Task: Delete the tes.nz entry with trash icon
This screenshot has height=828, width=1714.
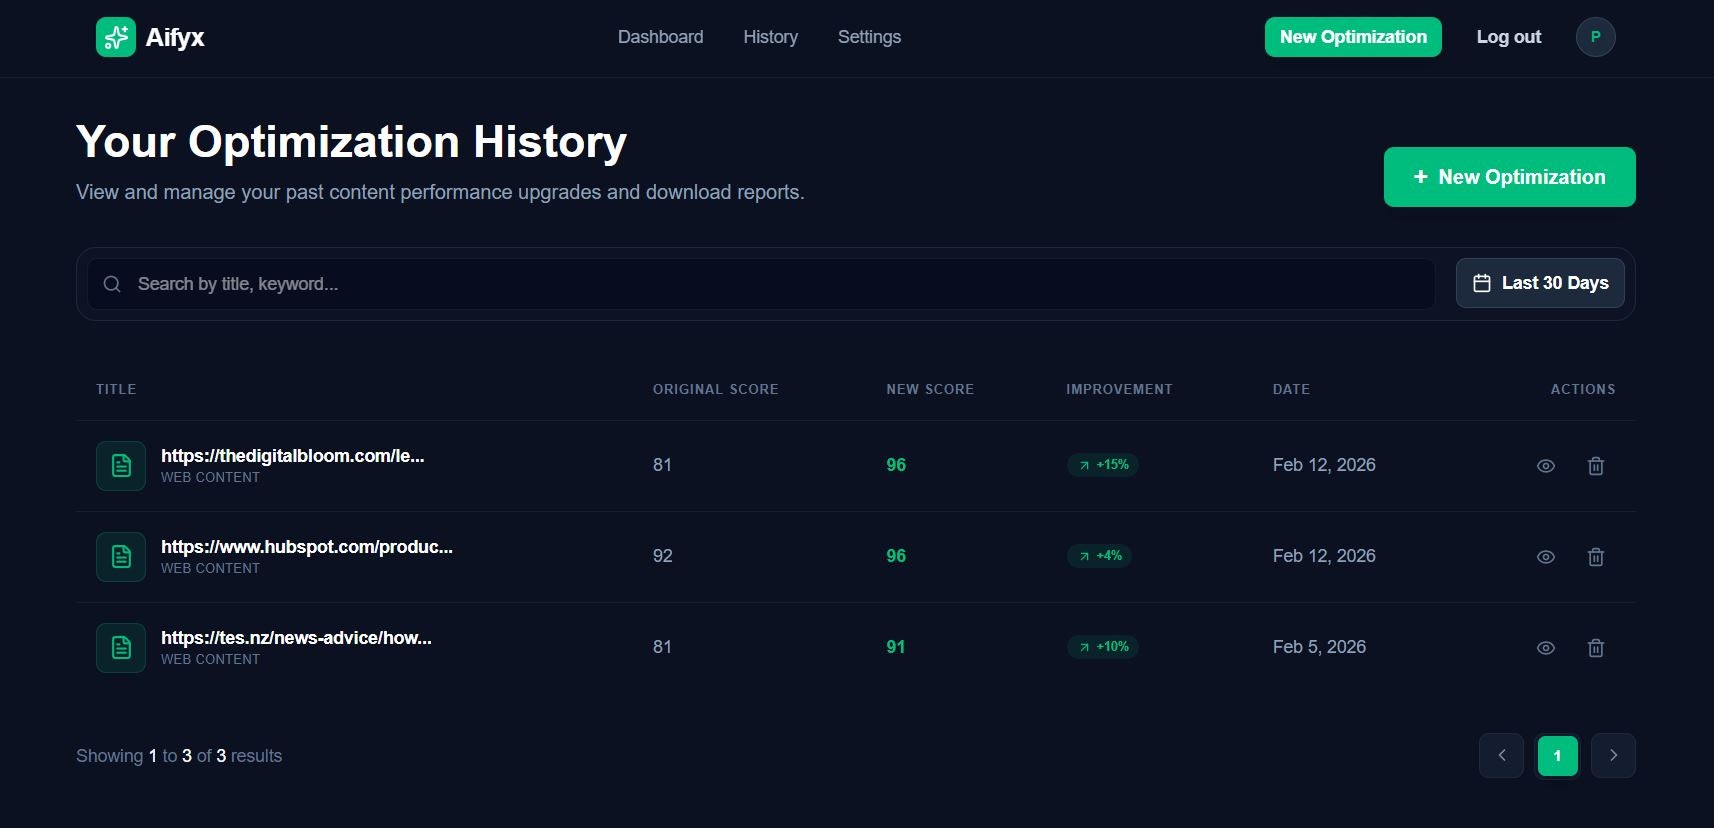Action: point(1596,648)
